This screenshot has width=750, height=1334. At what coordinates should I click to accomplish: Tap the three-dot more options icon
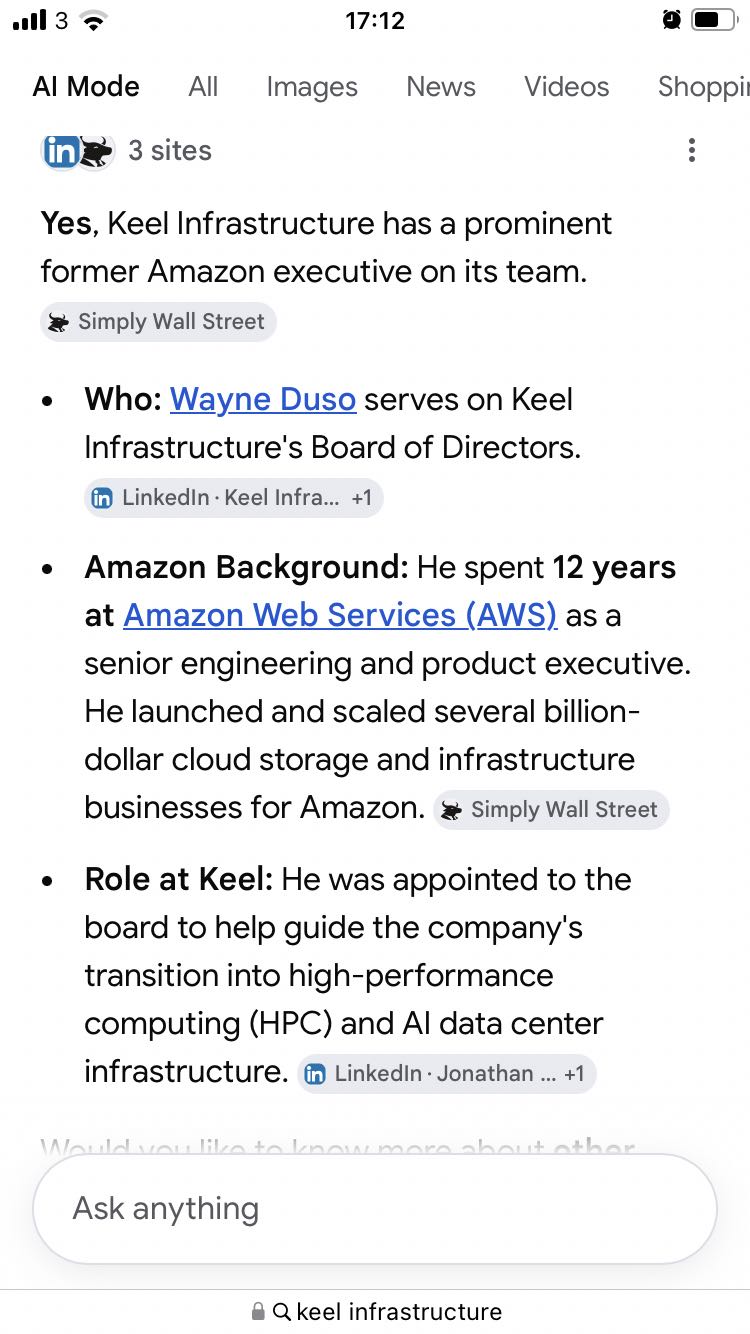[691, 151]
